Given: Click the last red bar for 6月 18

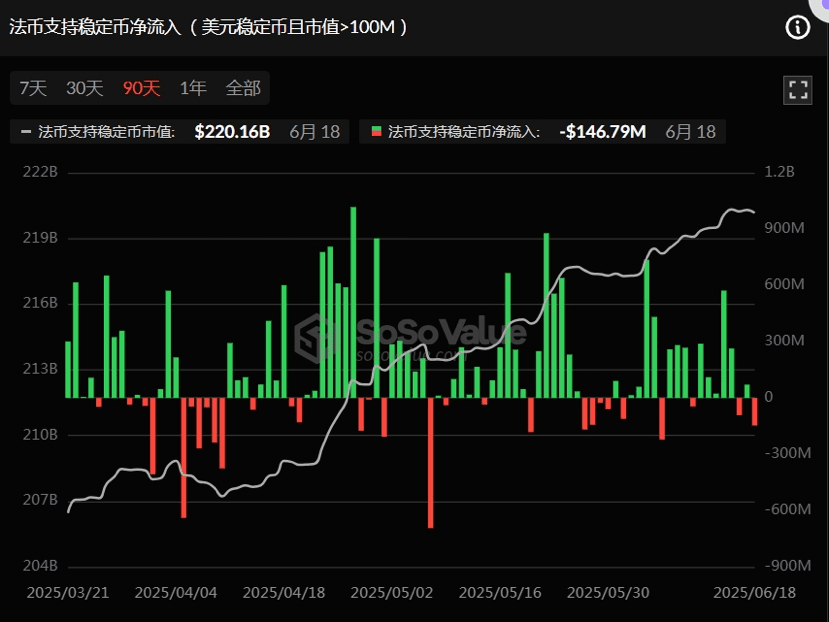Looking at the screenshot, I should pyautogui.click(x=754, y=411).
